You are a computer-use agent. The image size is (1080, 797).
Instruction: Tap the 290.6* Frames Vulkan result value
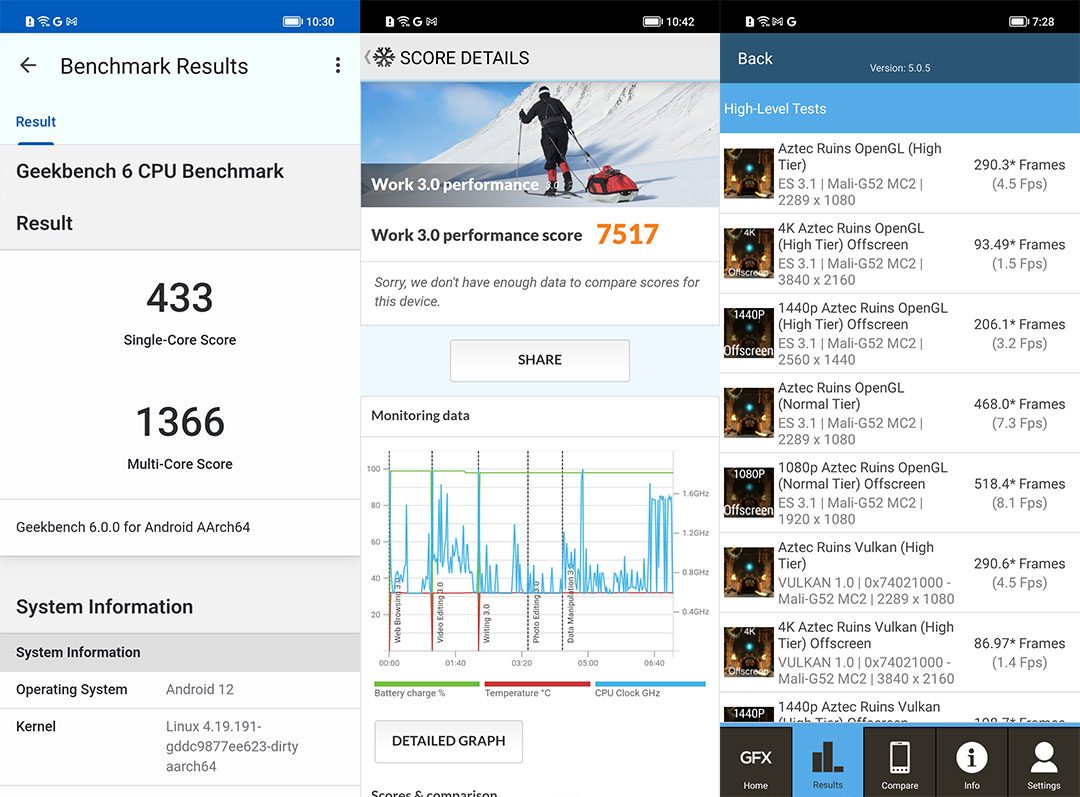1019,564
